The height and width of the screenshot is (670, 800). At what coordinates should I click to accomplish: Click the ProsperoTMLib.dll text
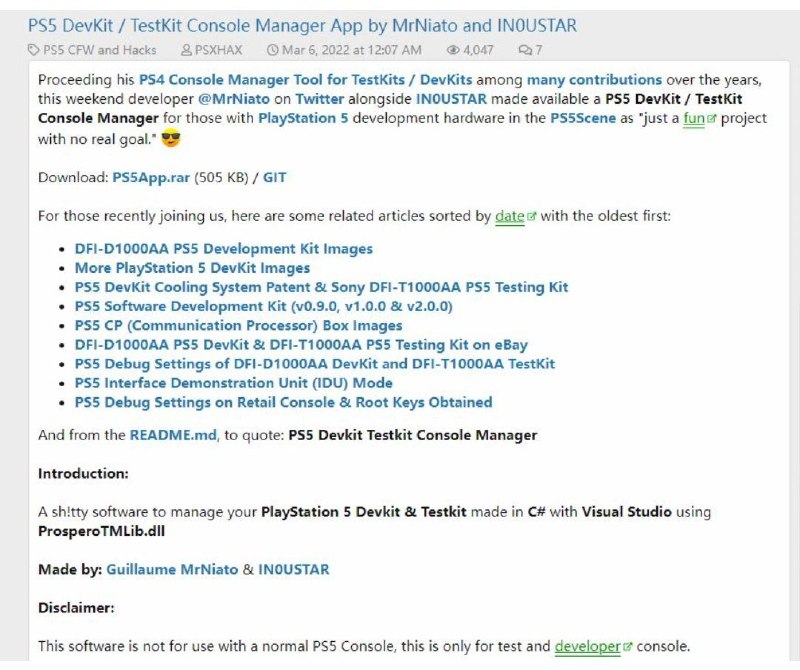click(x=101, y=532)
